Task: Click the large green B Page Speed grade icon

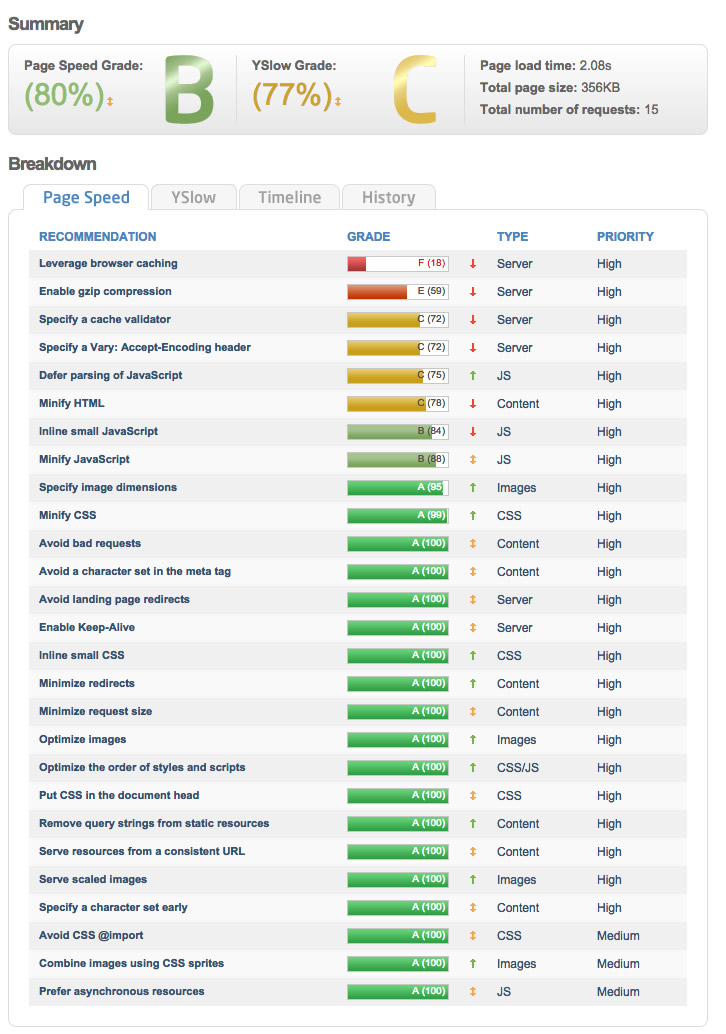Action: (189, 92)
